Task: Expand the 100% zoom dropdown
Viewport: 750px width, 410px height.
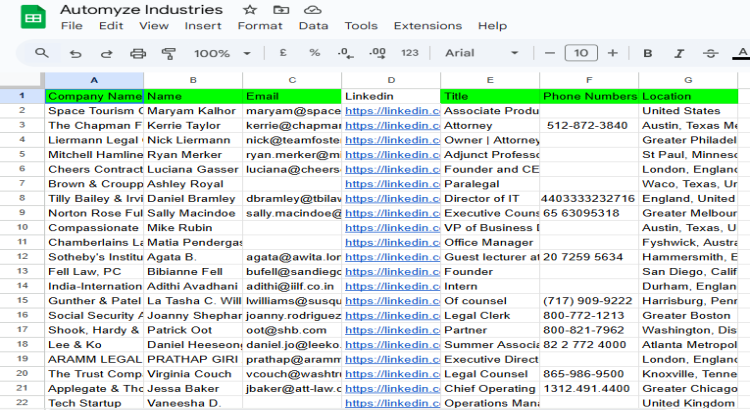Action: 219,53
